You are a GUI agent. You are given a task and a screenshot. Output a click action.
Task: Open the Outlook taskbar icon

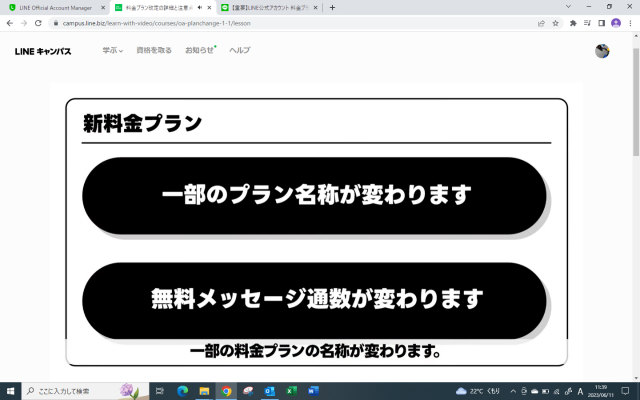coord(269,391)
